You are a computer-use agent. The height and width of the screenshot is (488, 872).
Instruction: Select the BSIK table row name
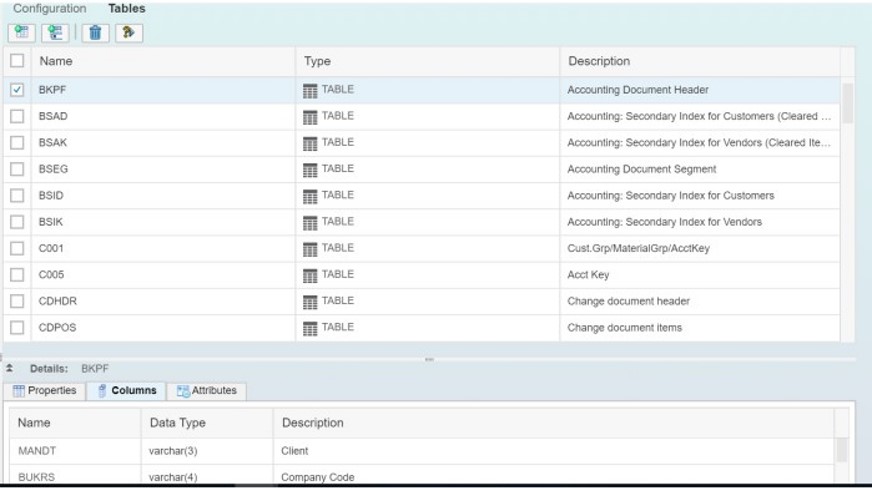coord(51,222)
